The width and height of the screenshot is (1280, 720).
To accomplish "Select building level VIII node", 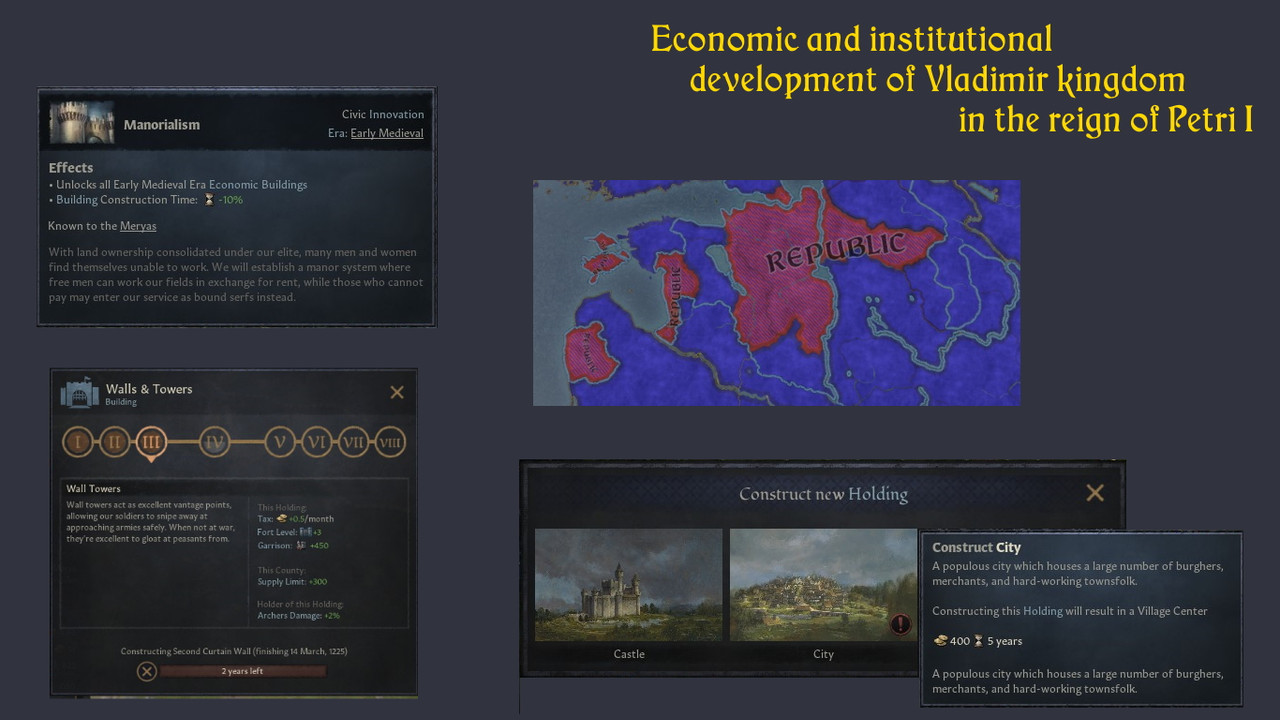I will click(389, 441).
